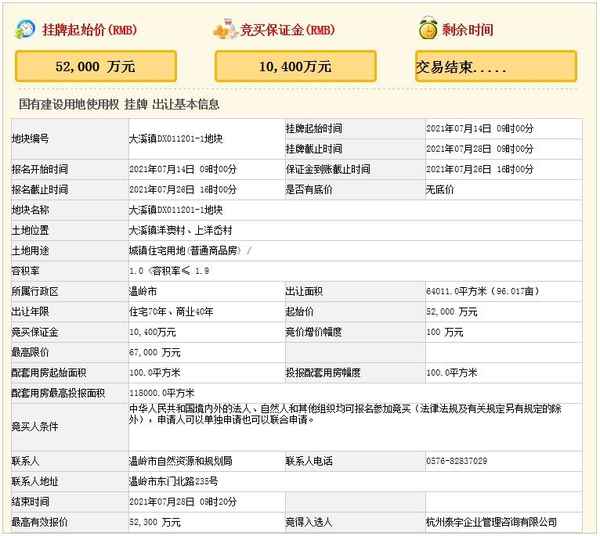Select the 温岭市 district value
The image size is (600, 536).
tap(143, 291)
